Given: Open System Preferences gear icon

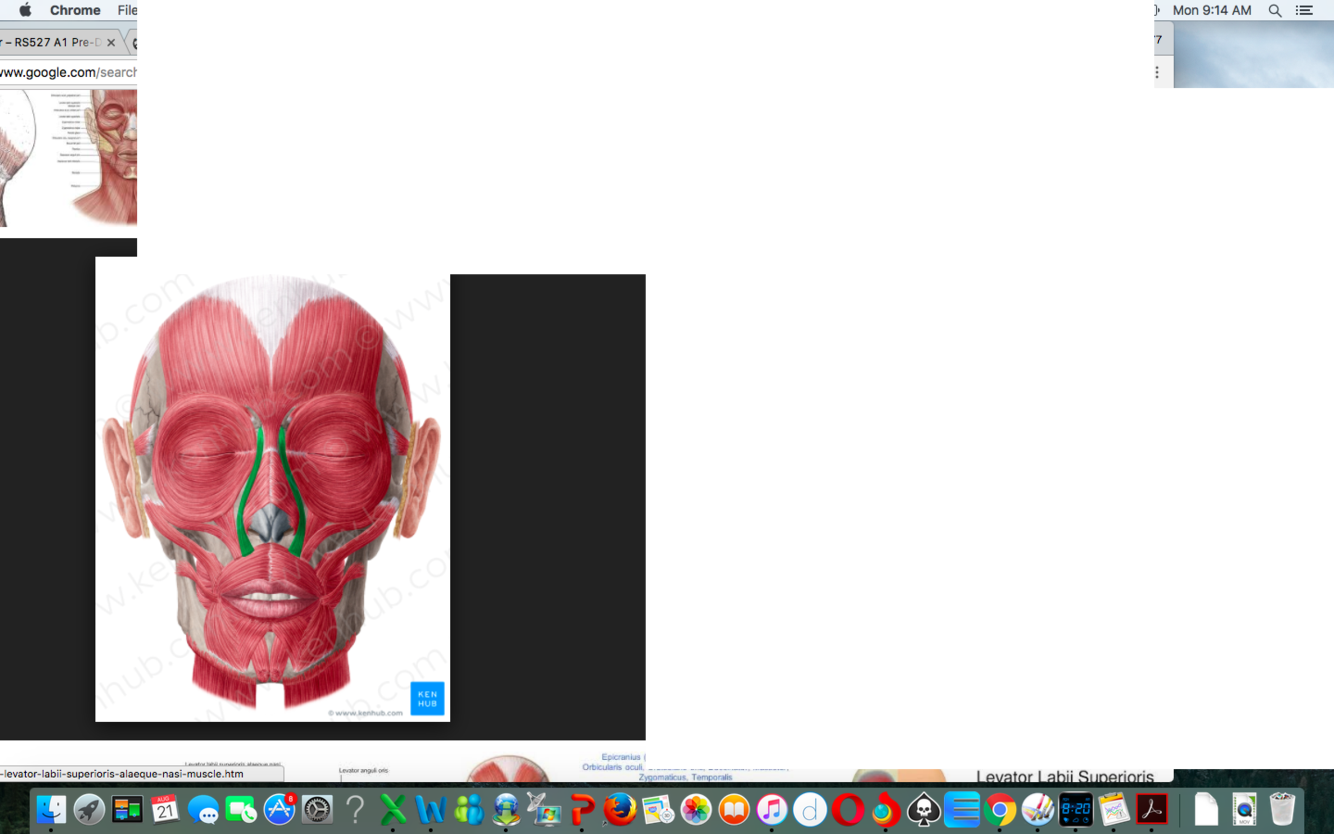Looking at the screenshot, I should coord(317,809).
